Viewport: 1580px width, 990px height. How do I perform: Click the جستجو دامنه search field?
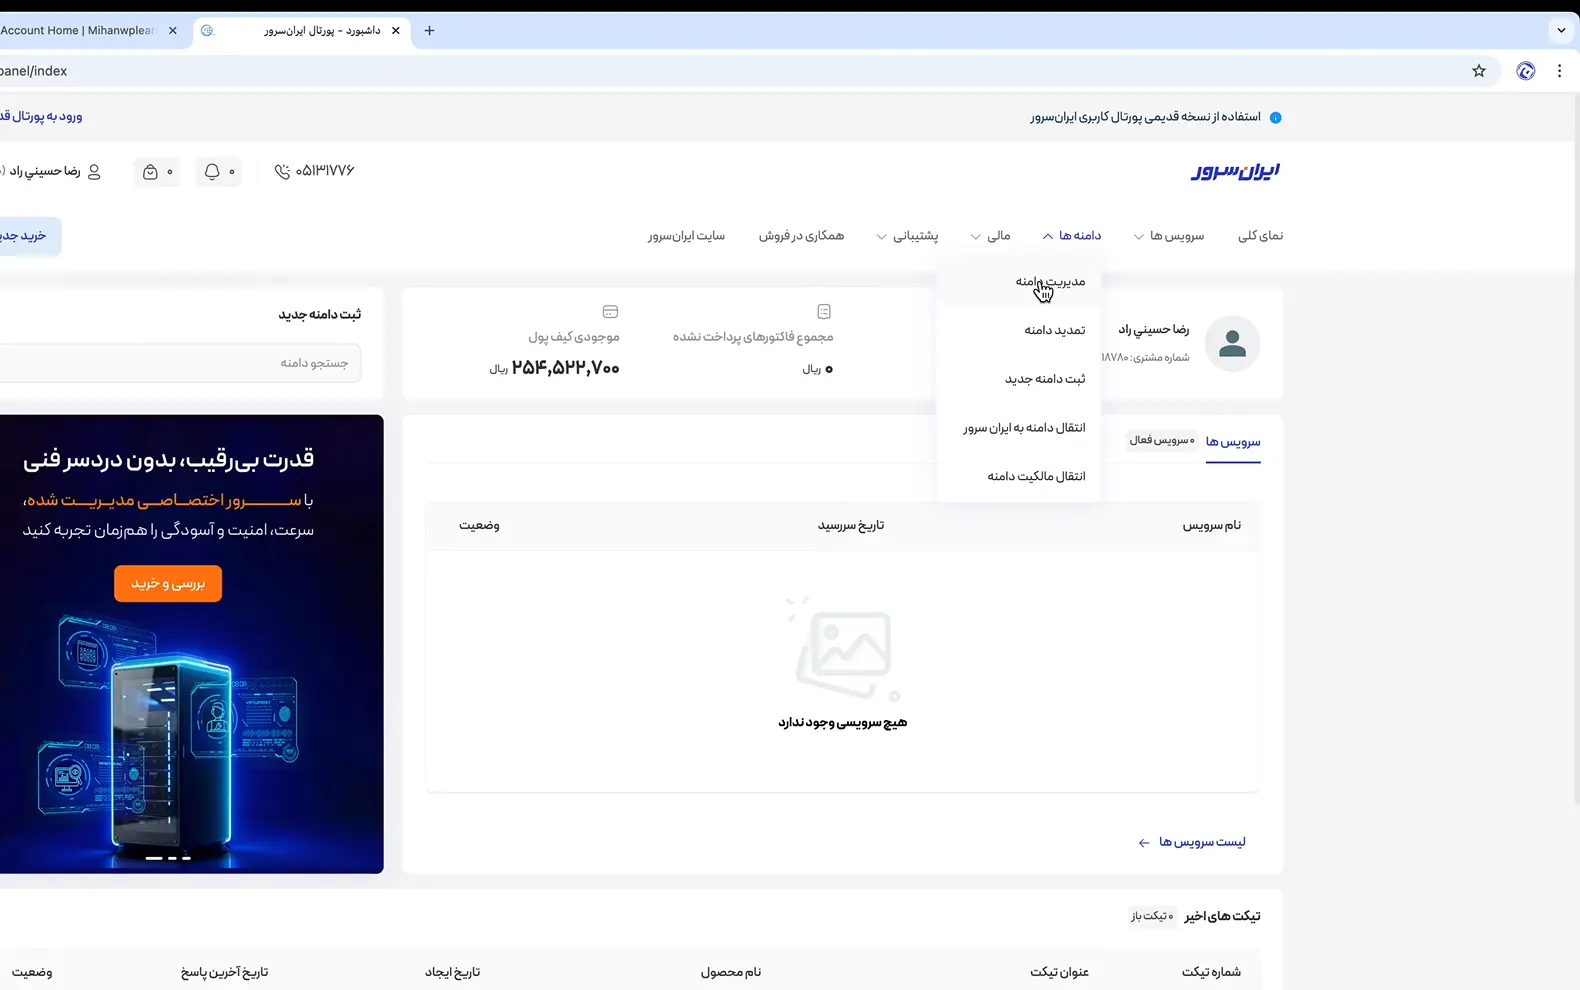pyautogui.click(x=180, y=363)
